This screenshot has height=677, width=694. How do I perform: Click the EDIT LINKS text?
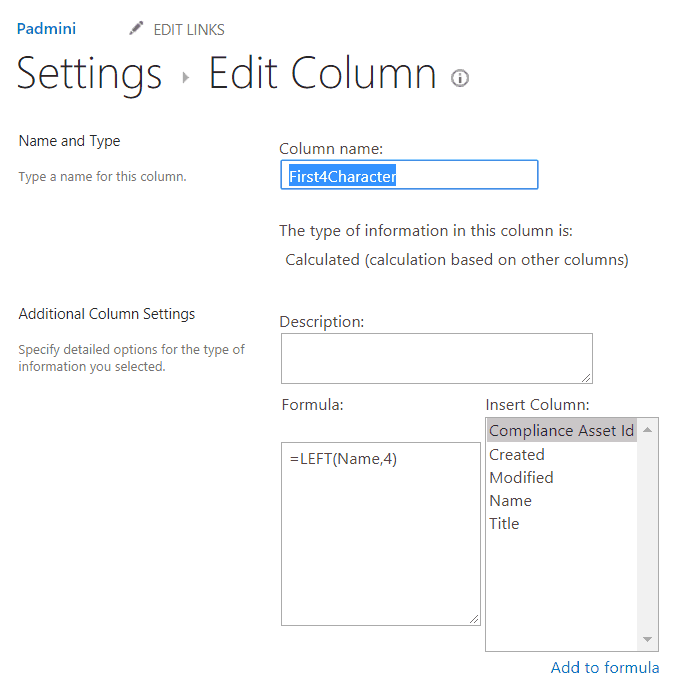[189, 30]
